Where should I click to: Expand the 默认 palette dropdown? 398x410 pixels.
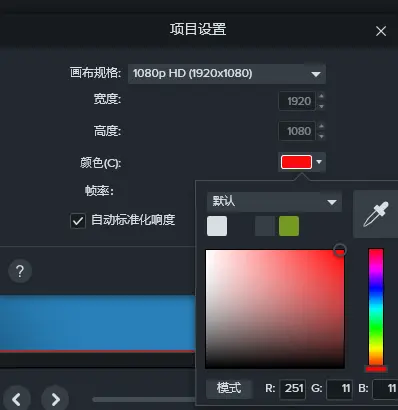(x=274, y=202)
